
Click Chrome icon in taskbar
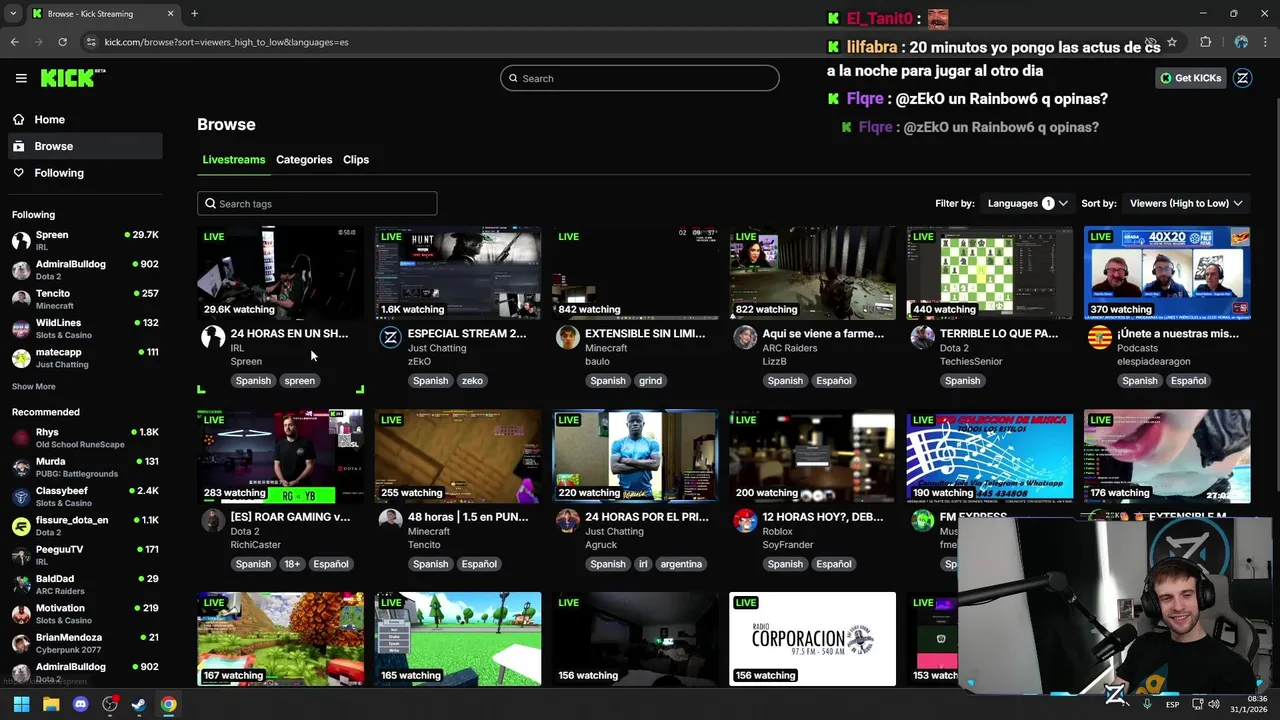pos(169,704)
